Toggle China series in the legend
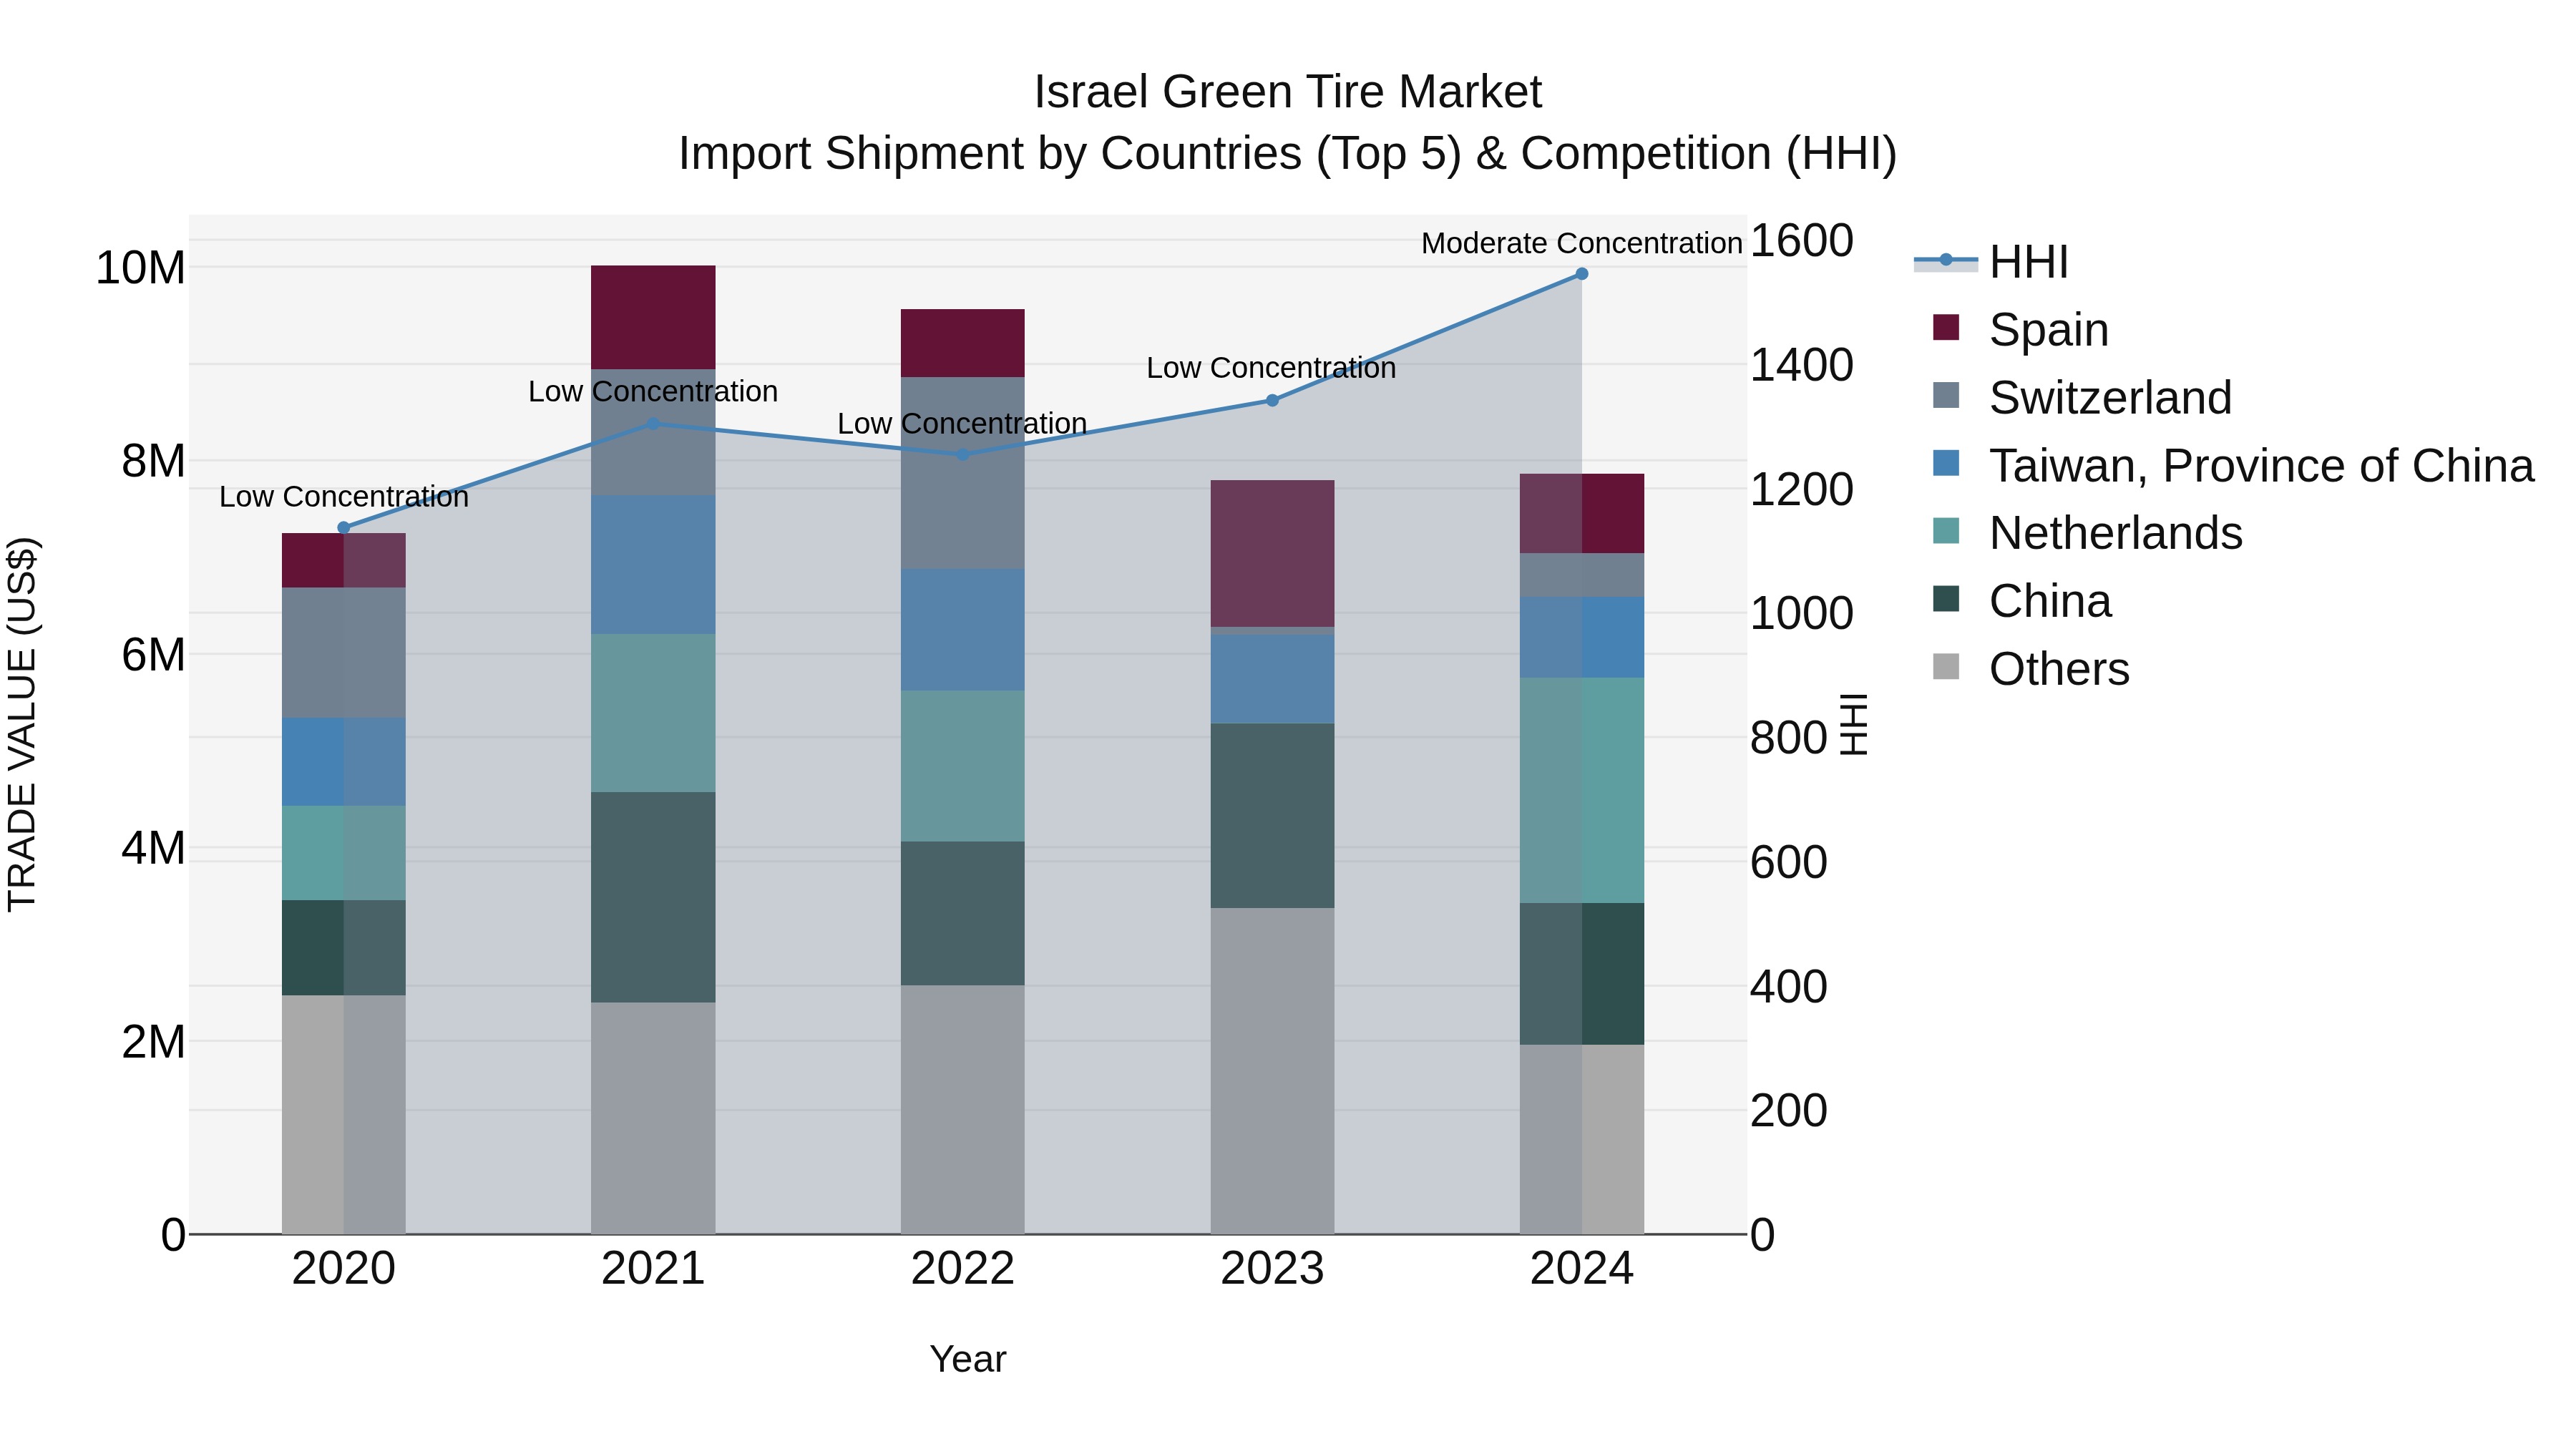This screenshot has width=2576, height=1449. tap(2022, 601)
